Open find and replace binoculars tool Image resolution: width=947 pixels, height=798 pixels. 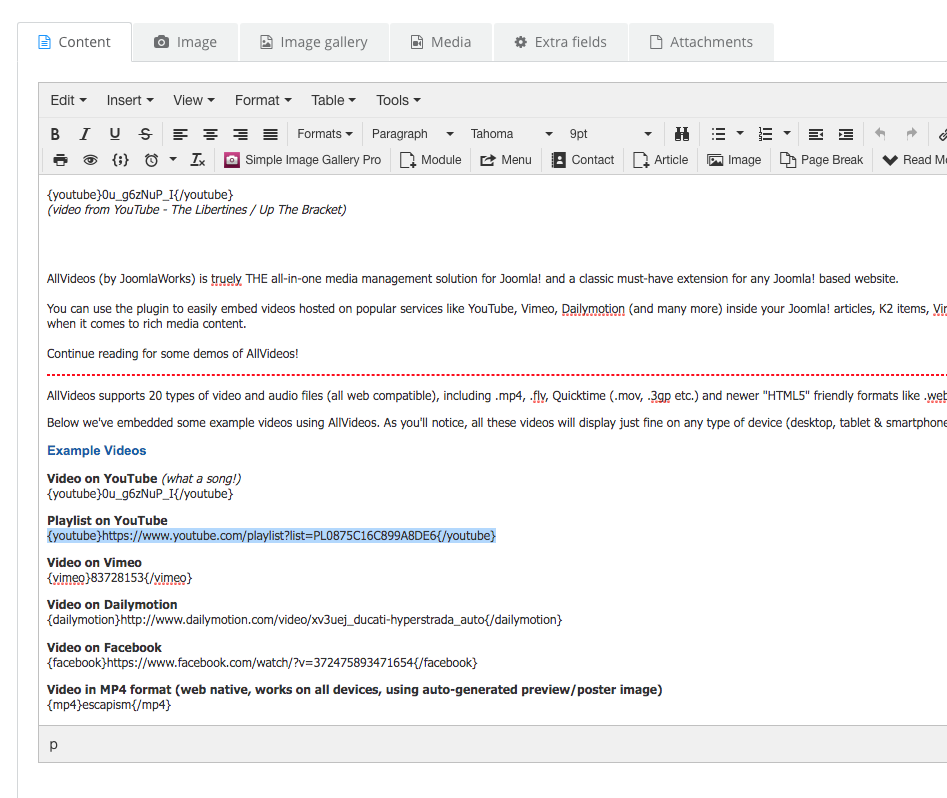coord(682,134)
